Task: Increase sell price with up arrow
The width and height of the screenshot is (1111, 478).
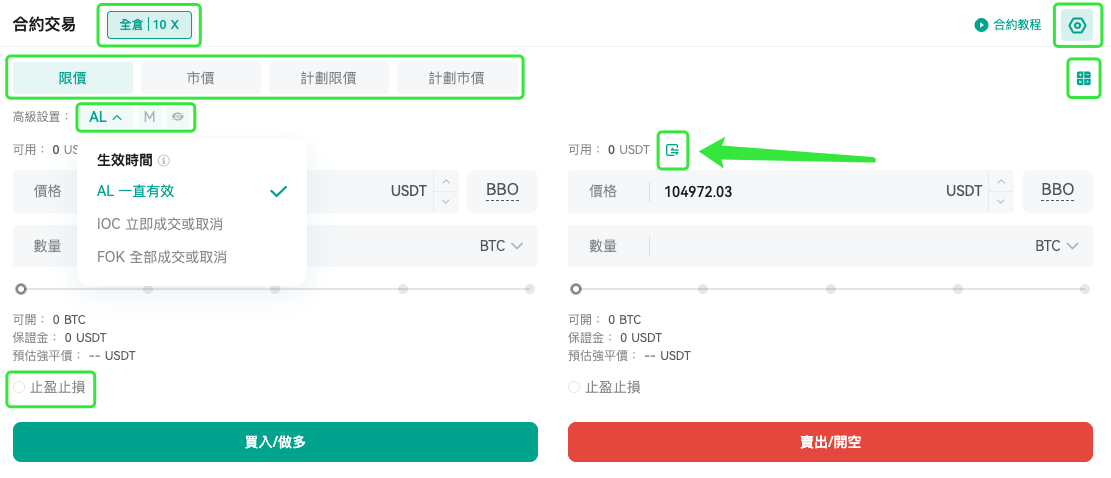Action: click(x=1000, y=181)
